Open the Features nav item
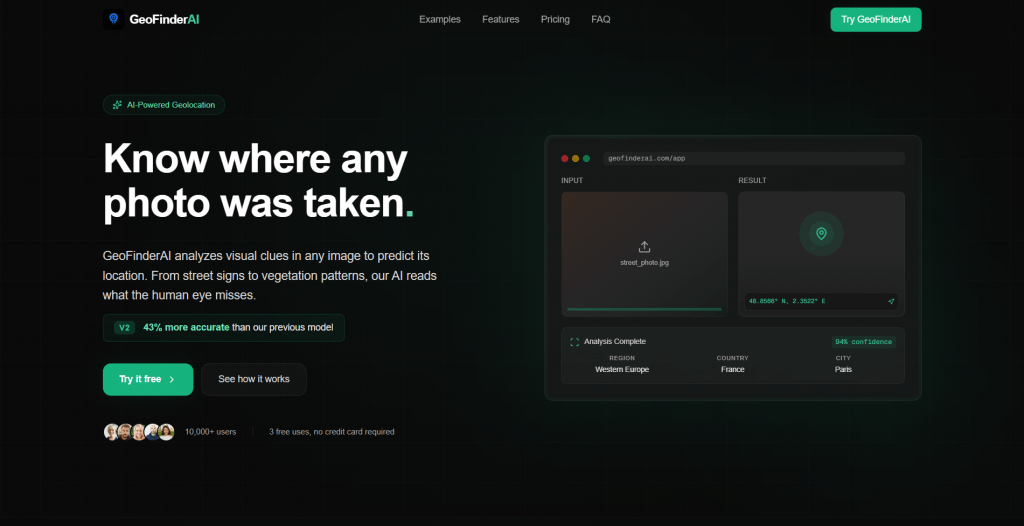The width and height of the screenshot is (1024, 526). (501, 20)
